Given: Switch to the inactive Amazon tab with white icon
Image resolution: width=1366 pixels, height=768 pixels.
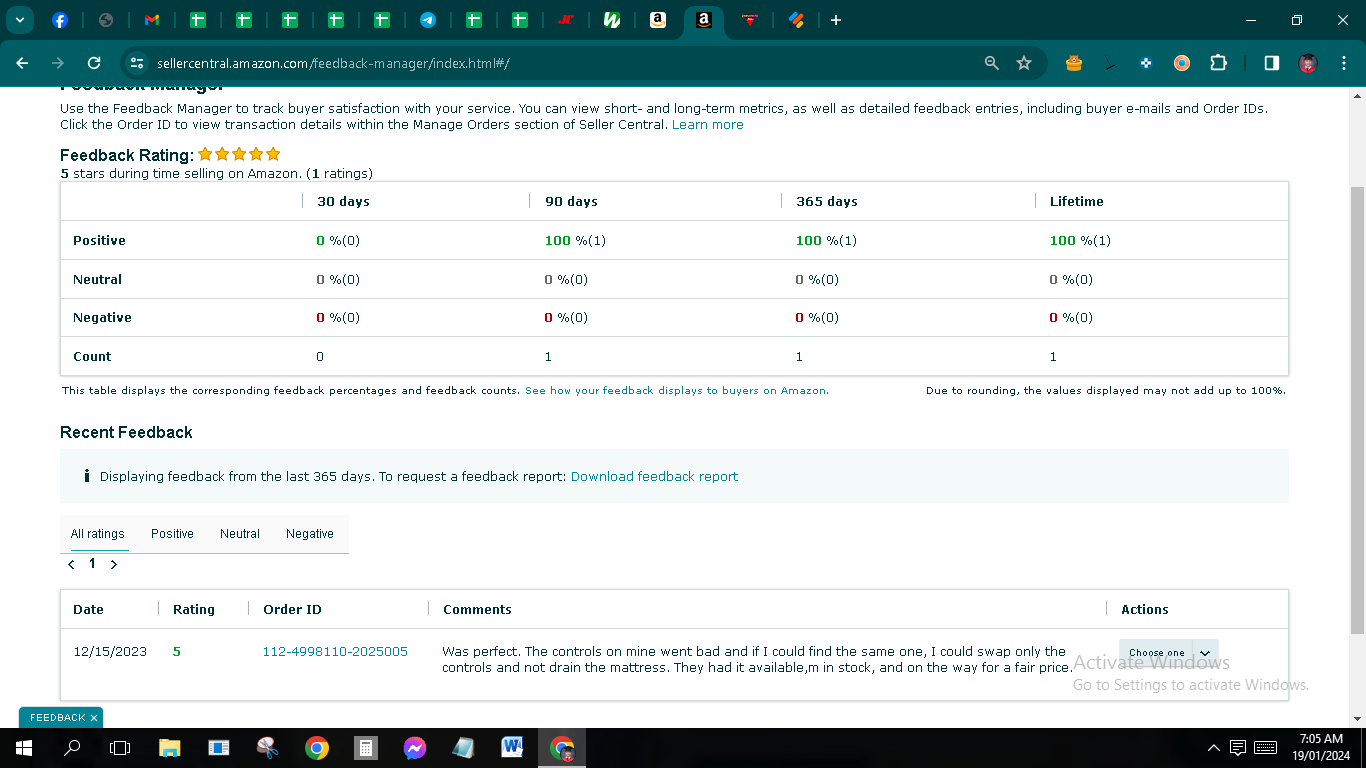Looking at the screenshot, I should click(658, 20).
